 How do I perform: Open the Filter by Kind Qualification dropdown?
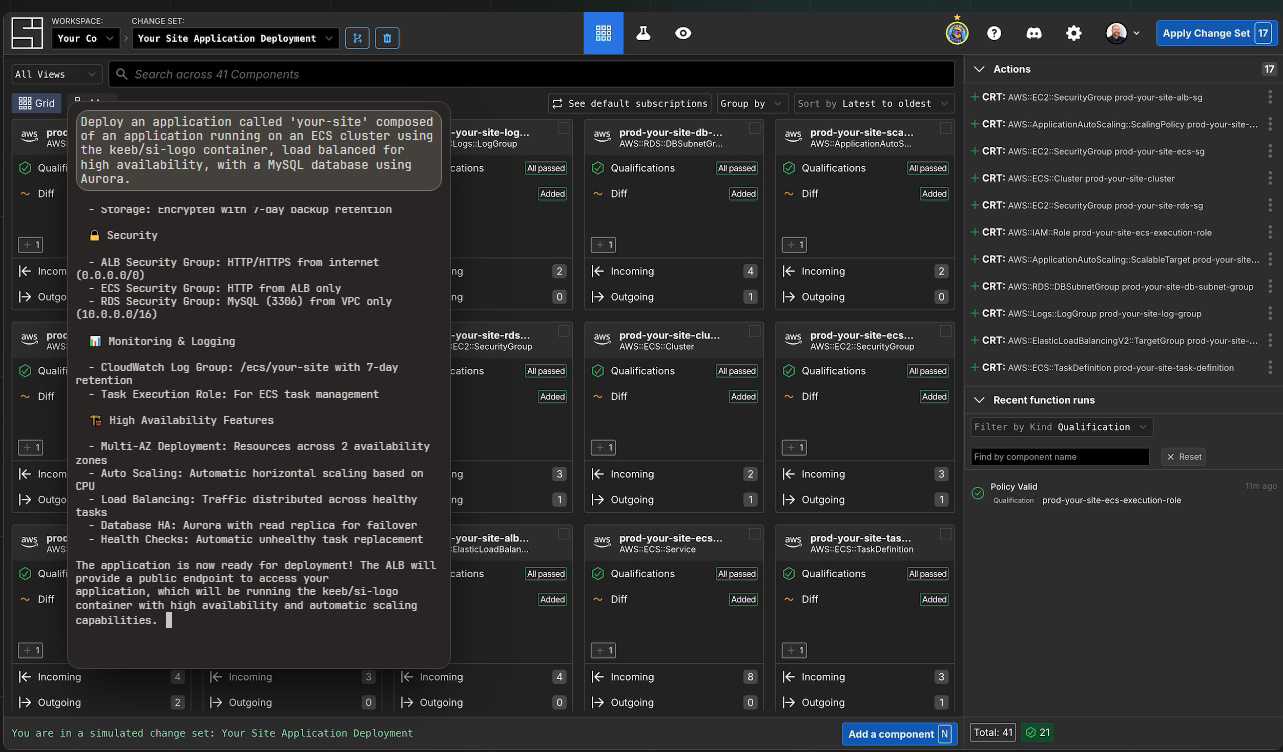pos(1061,427)
